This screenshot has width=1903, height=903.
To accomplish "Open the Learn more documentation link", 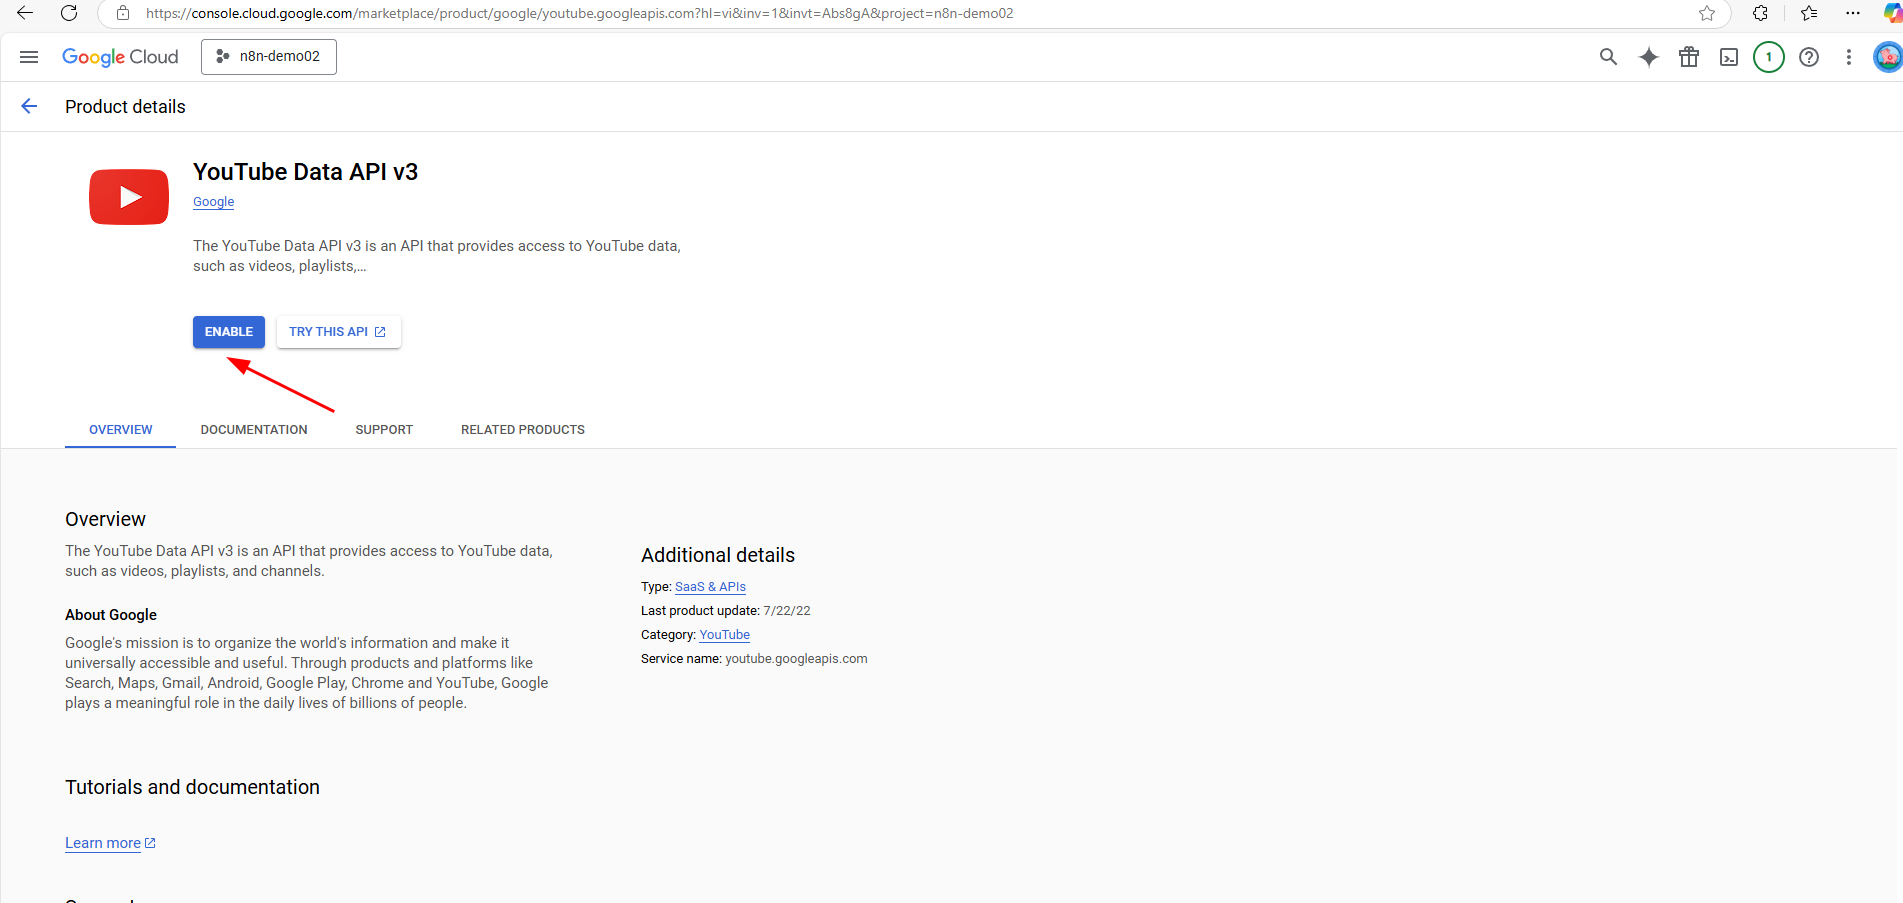I will coord(110,843).
